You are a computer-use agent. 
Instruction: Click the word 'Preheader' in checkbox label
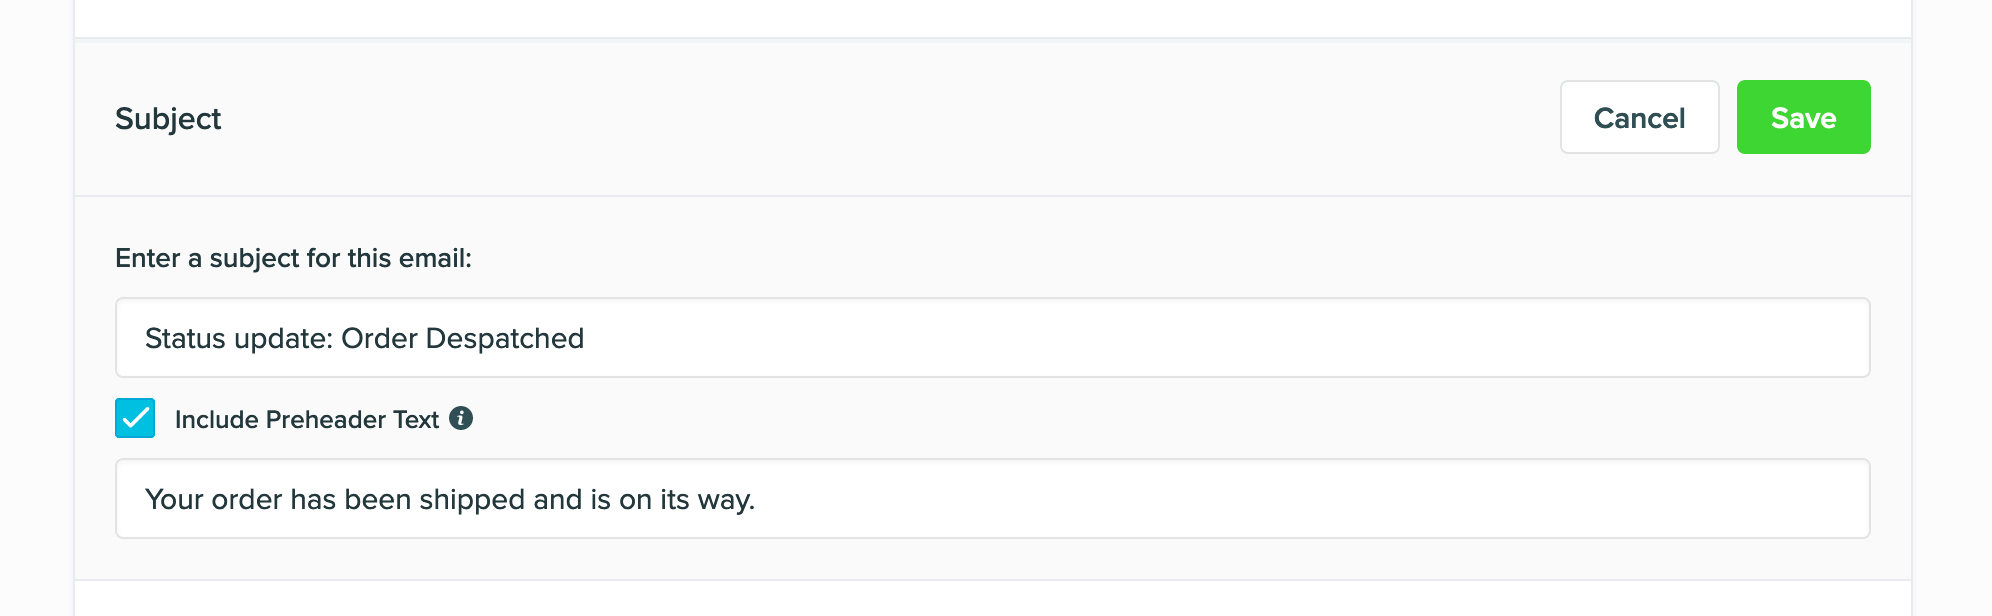pos(326,419)
